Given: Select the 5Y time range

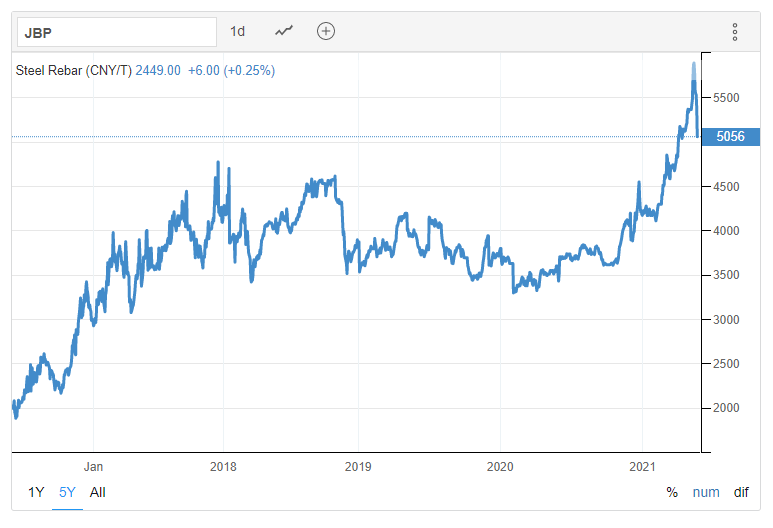Looking at the screenshot, I should [67, 492].
